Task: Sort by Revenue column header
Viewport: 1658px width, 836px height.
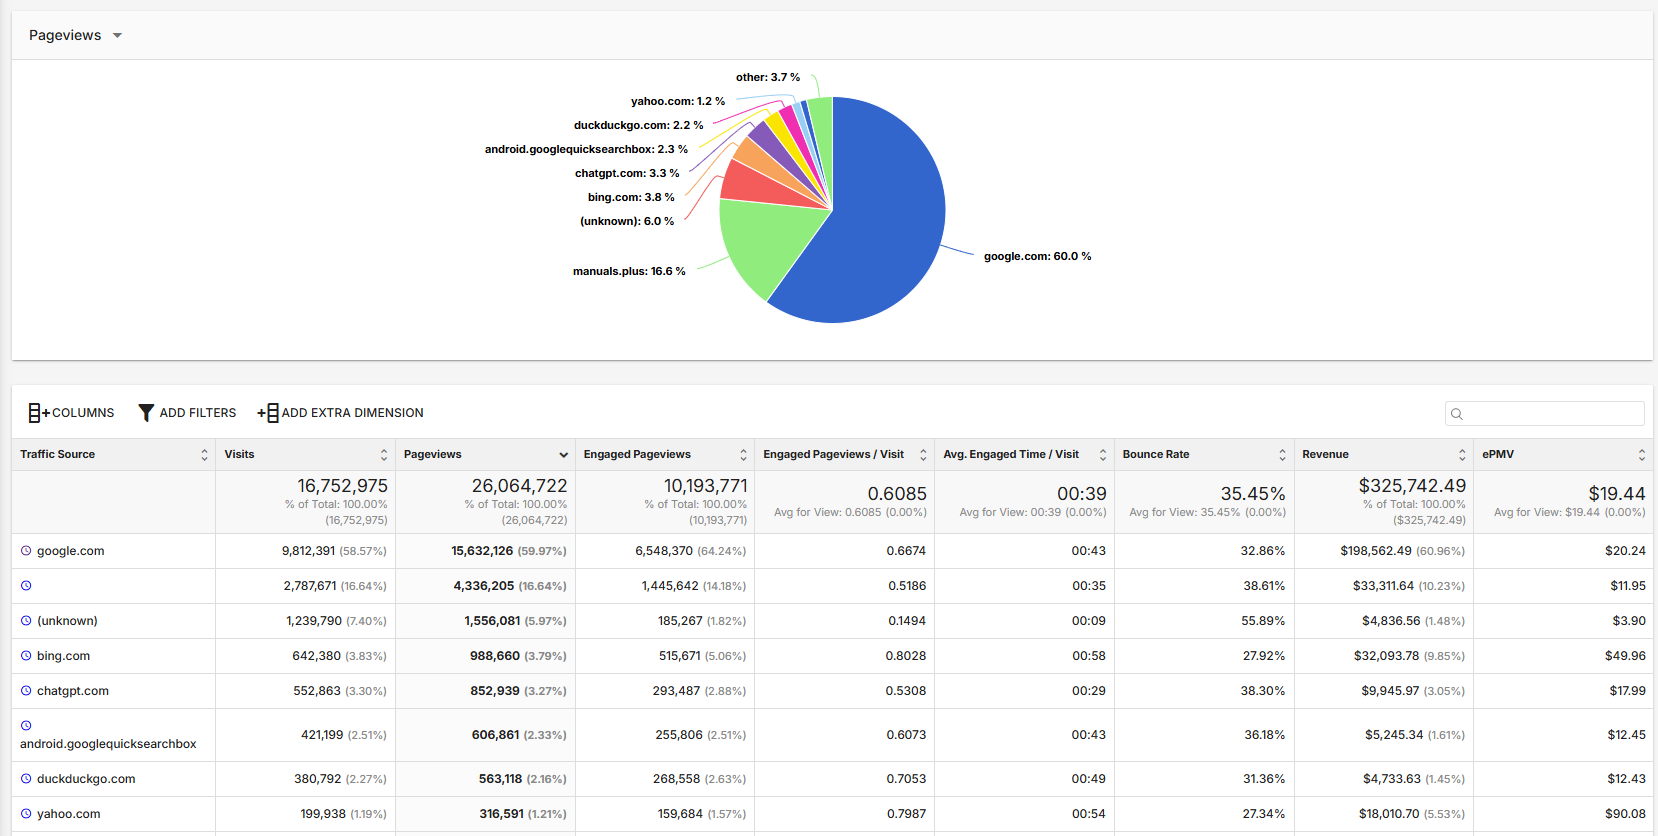Action: (x=1325, y=454)
